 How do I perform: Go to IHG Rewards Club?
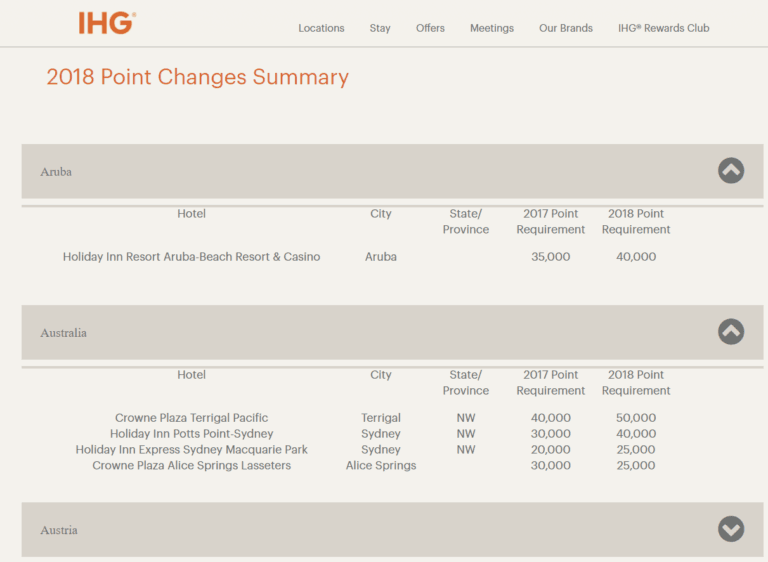click(663, 28)
